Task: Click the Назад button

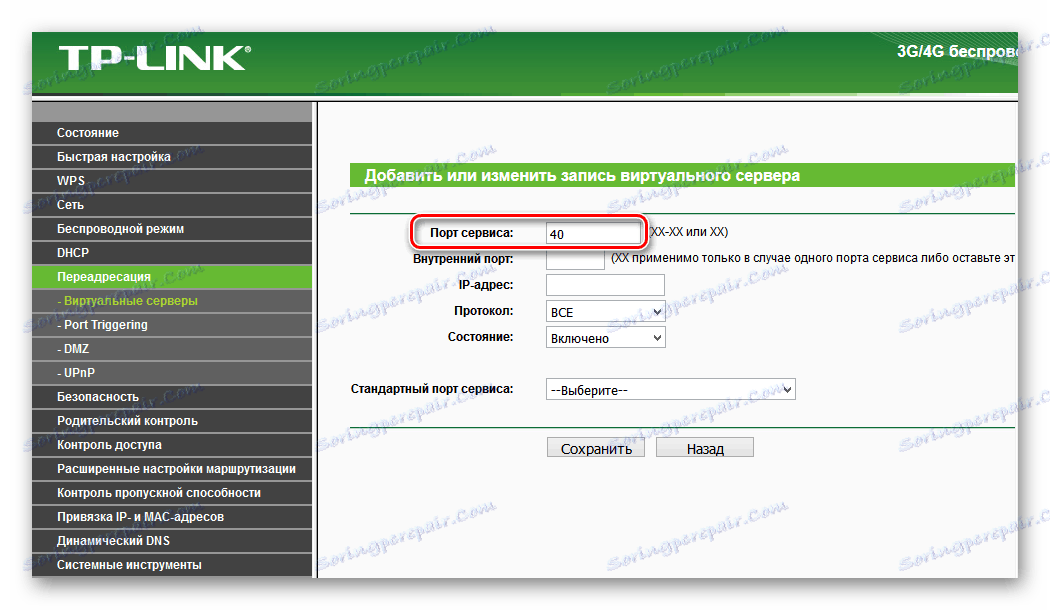Action: (705, 449)
